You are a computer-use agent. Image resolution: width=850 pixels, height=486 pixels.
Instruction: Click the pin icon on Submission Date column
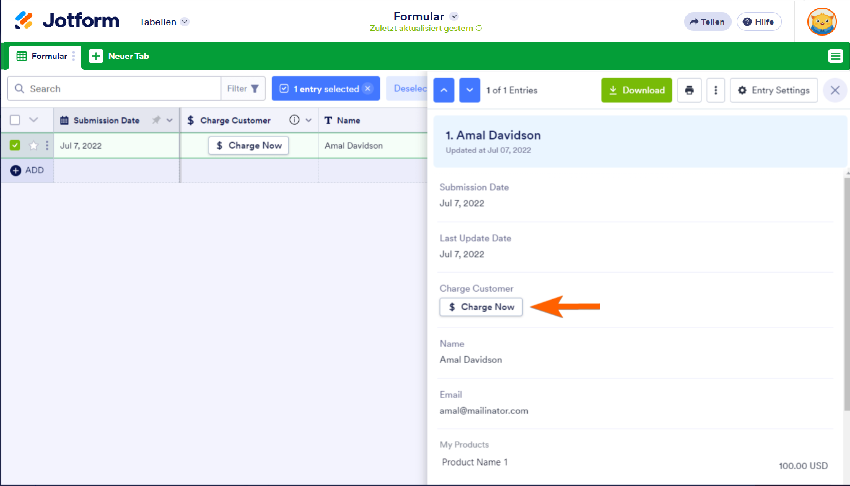(155, 120)
